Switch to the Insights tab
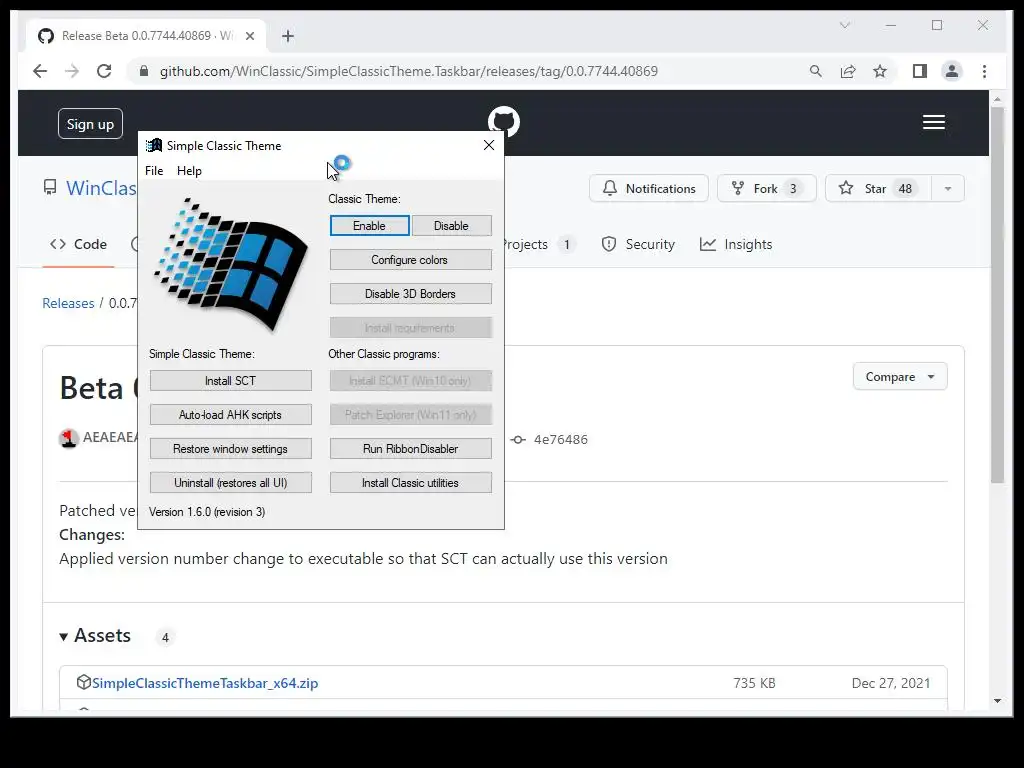The height and width of the screenshot is (768, 1024). (736, 244)
